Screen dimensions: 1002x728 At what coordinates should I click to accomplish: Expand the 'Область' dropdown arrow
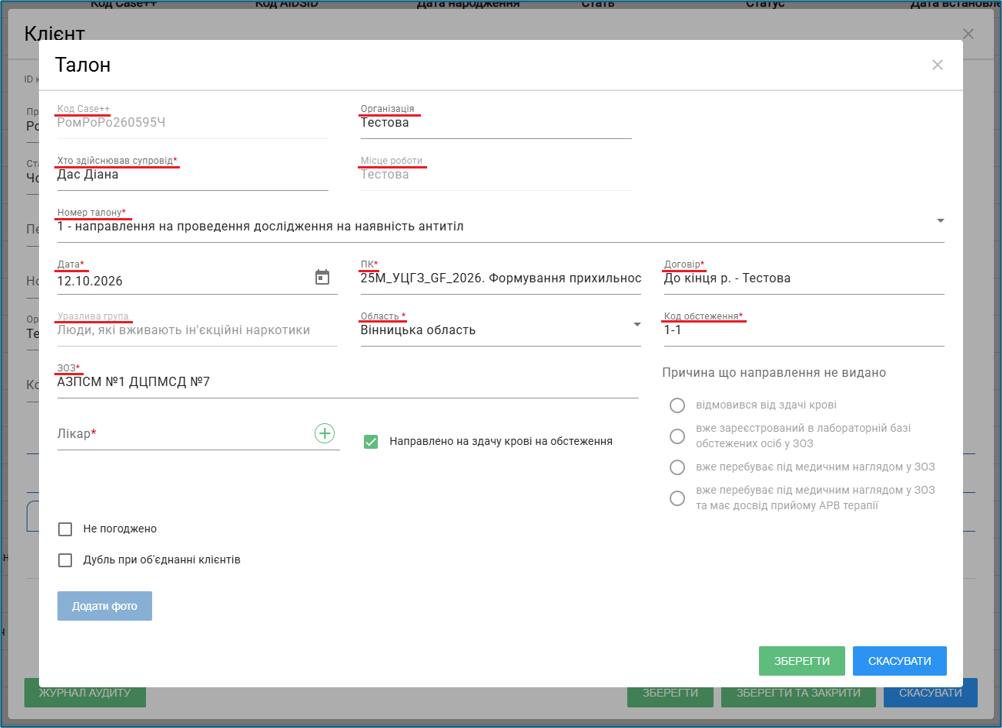(x=636, y=325)
